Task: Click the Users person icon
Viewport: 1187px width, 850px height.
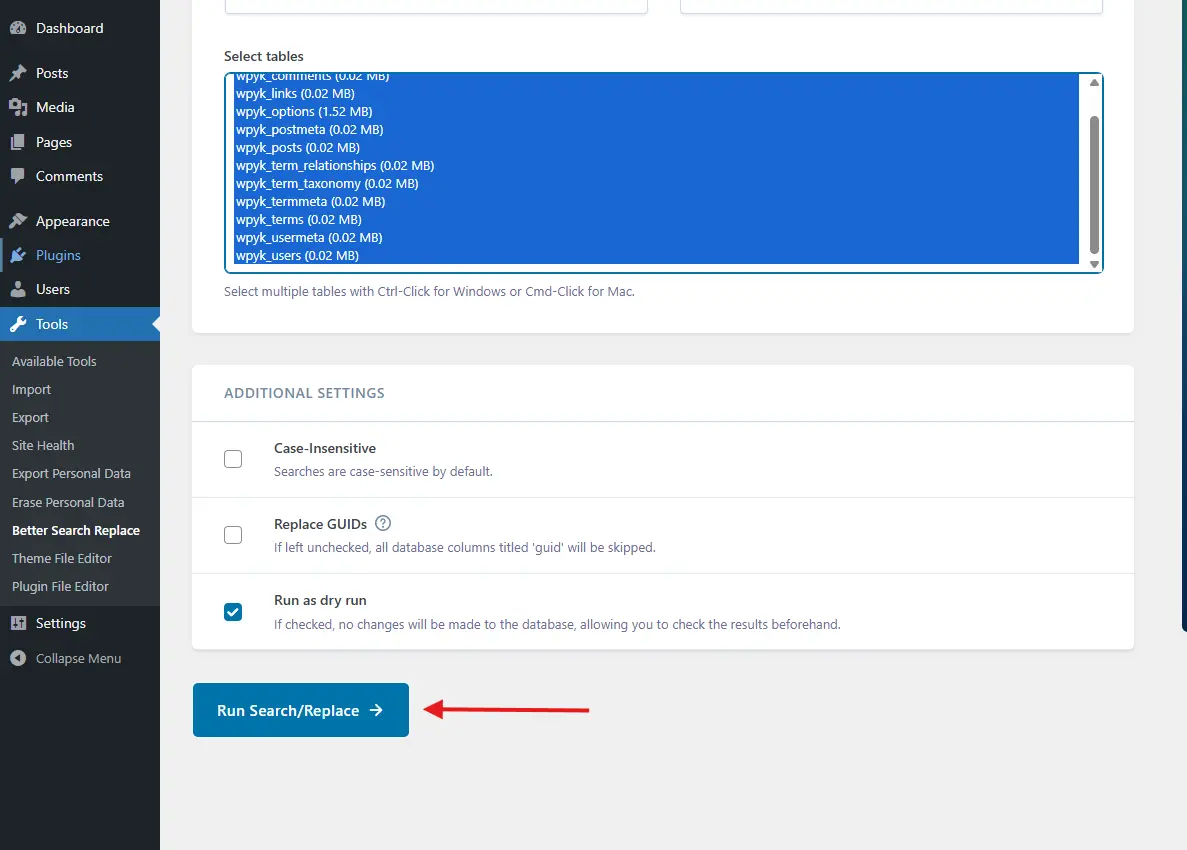Action: (18, 289)
